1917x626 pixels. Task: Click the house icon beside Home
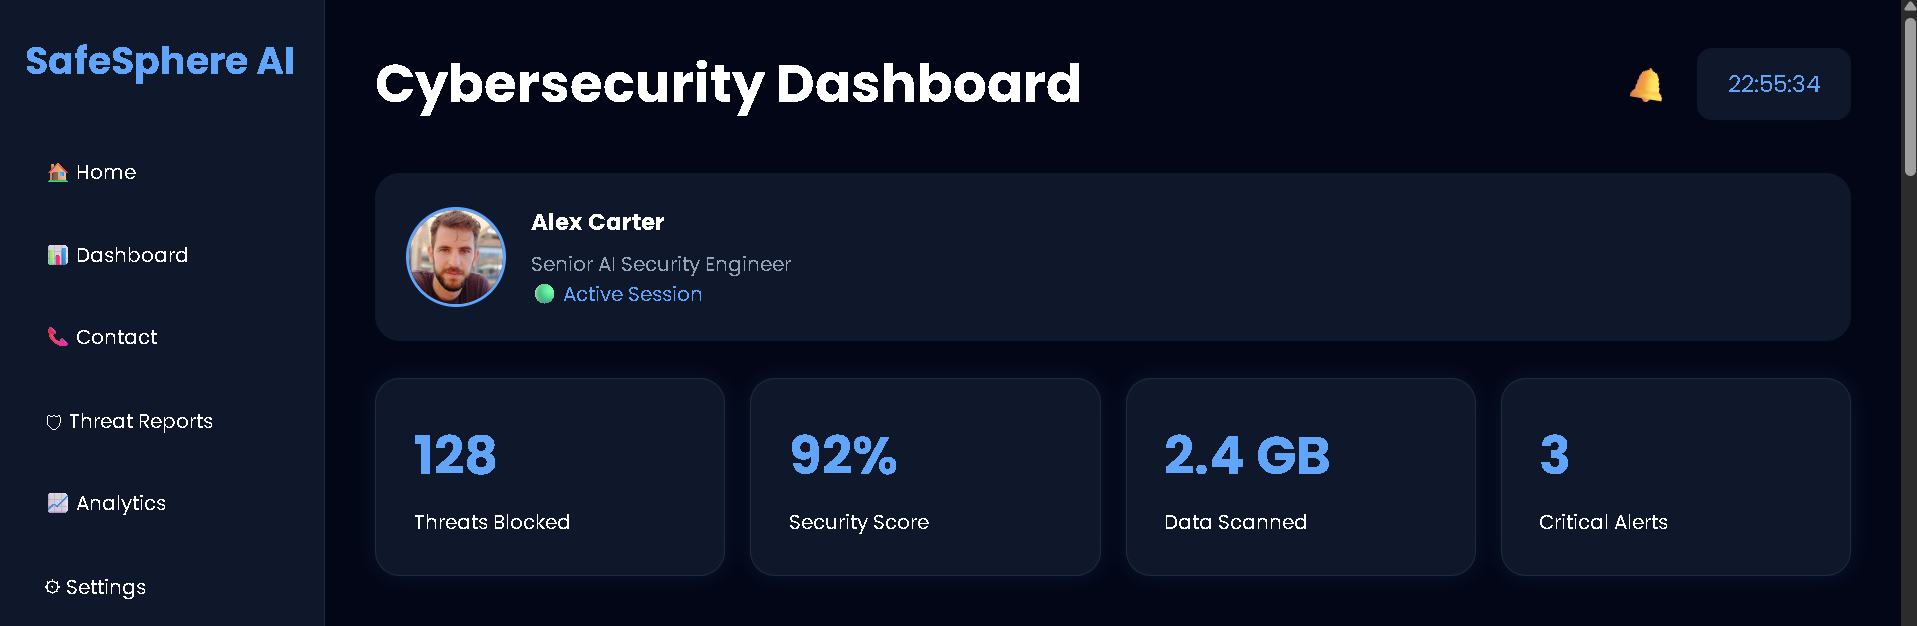[58, 172]
